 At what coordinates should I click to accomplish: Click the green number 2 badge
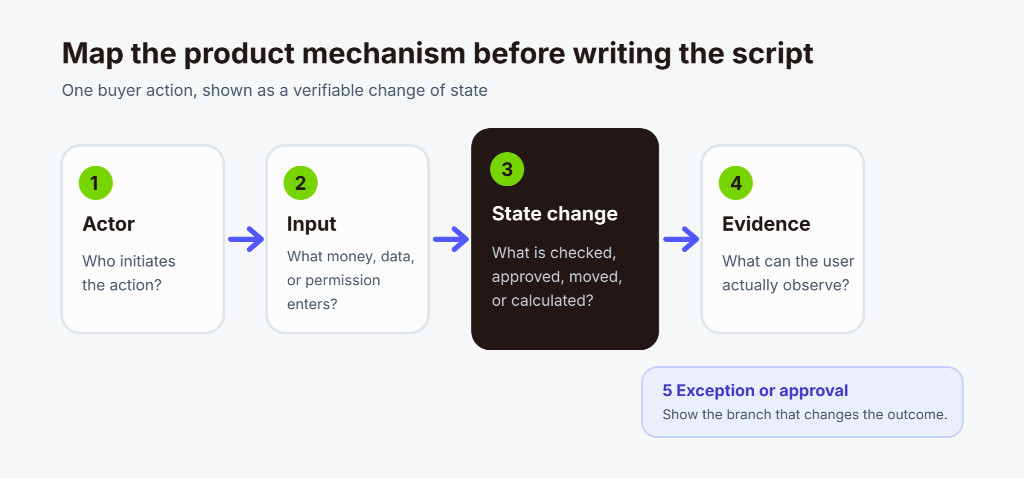point(300,183)
